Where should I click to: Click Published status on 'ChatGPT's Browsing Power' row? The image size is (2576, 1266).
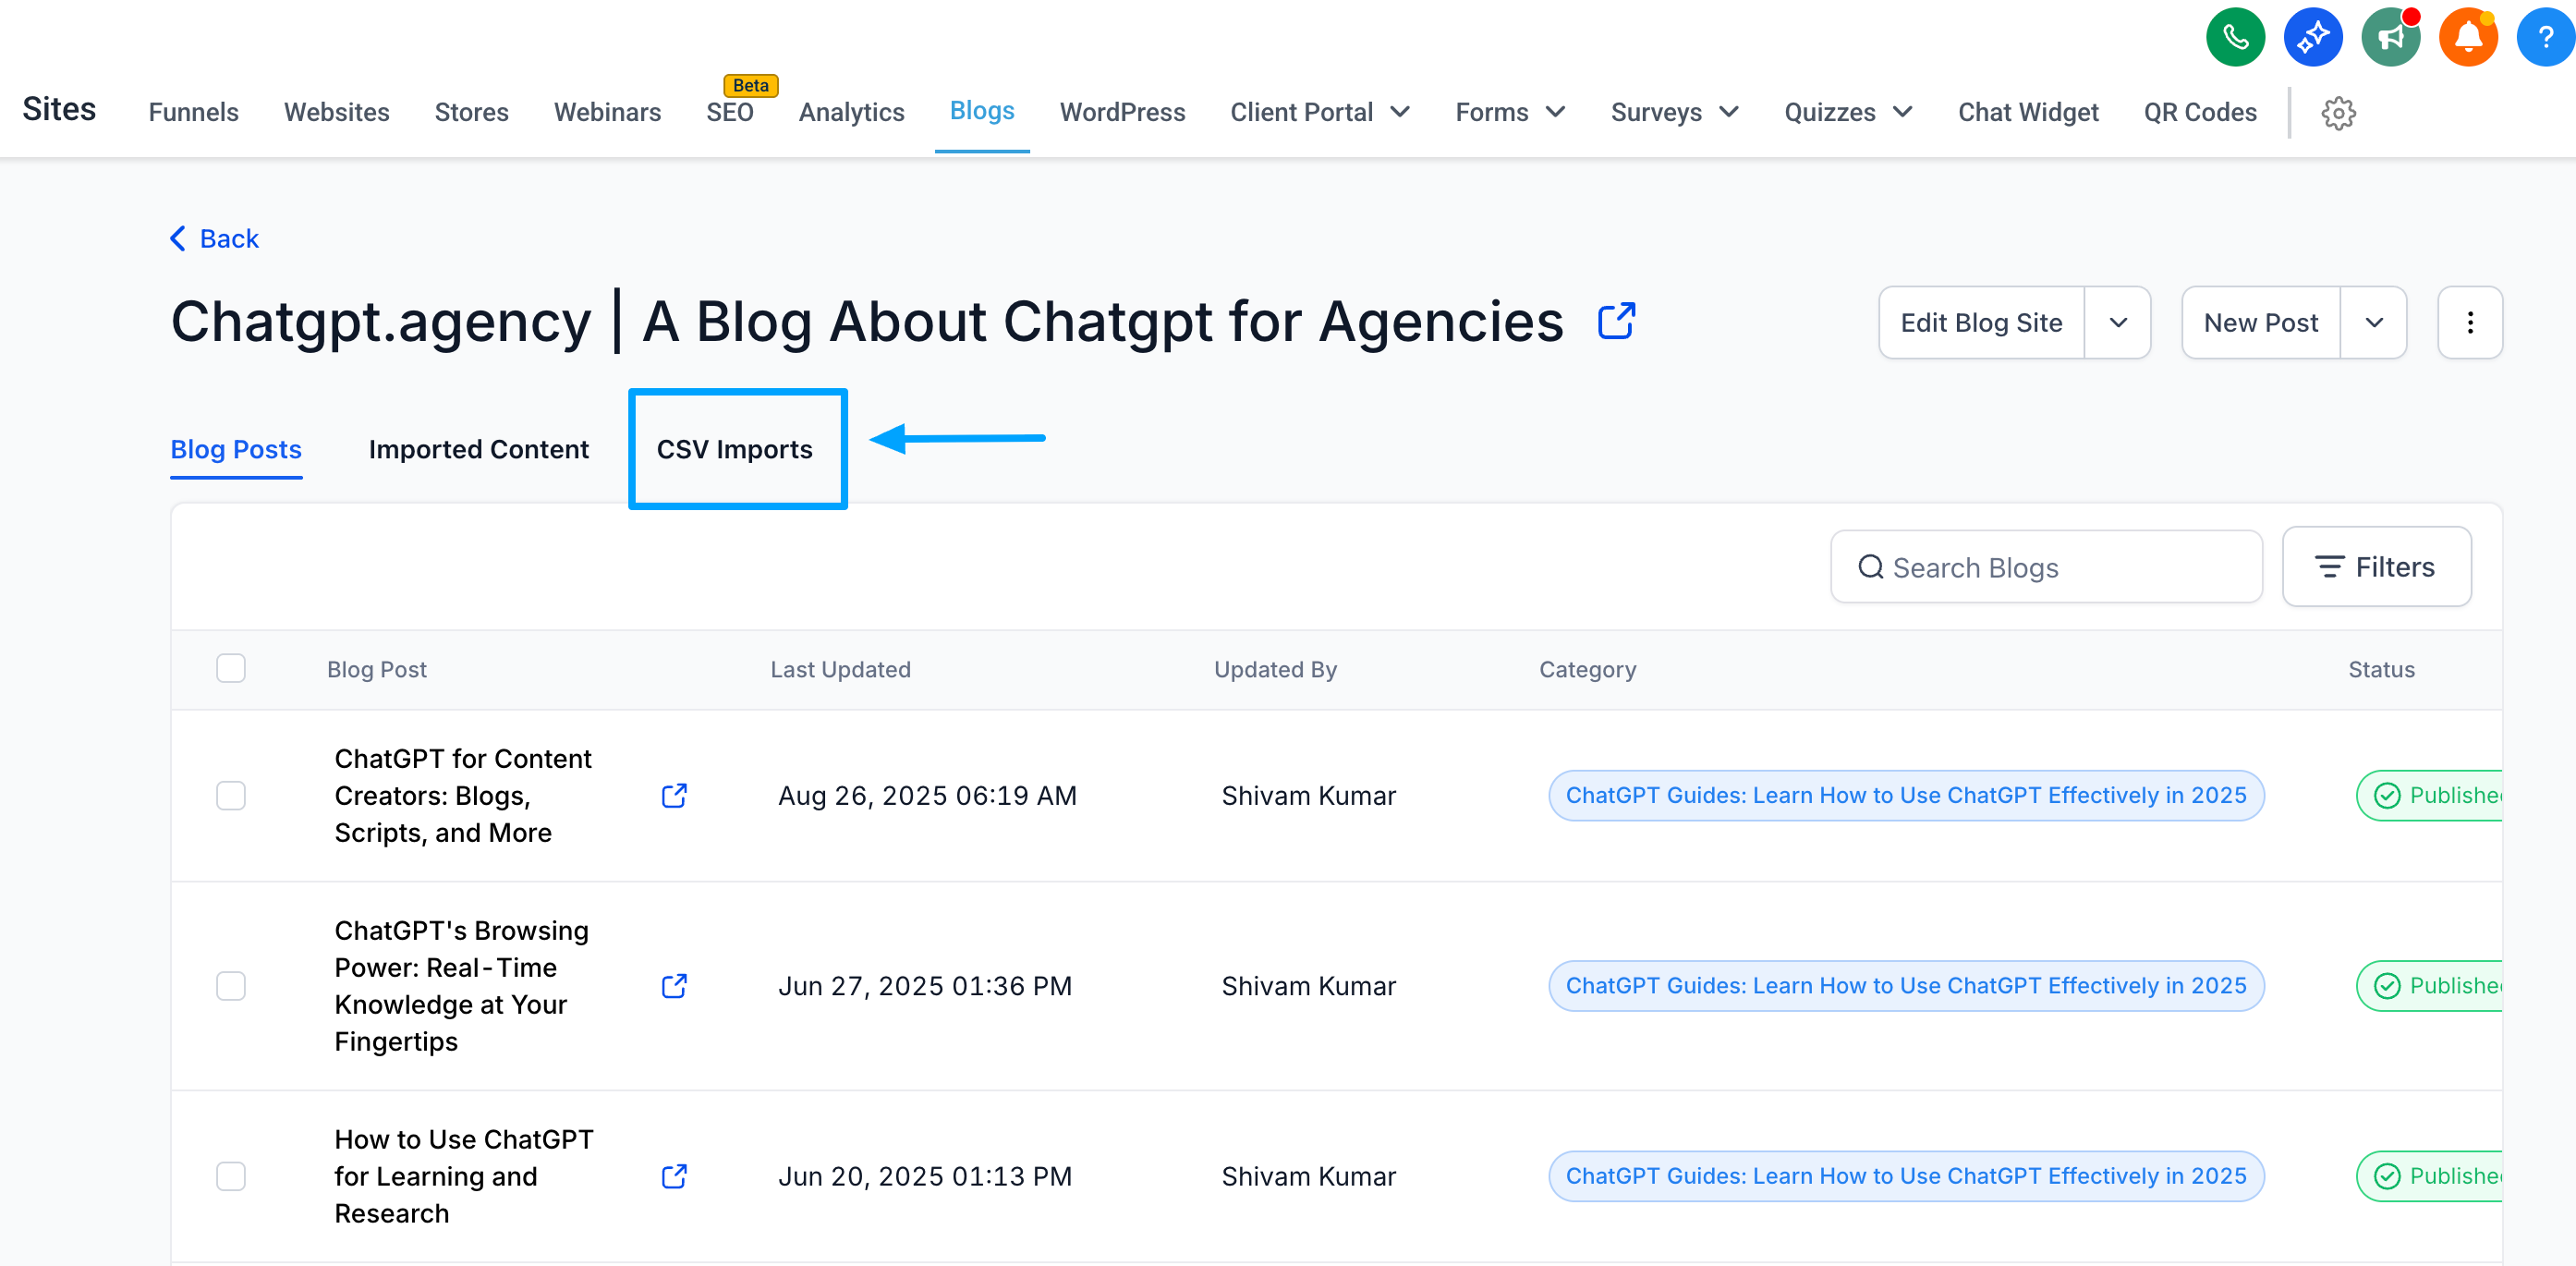[2431, 985]
